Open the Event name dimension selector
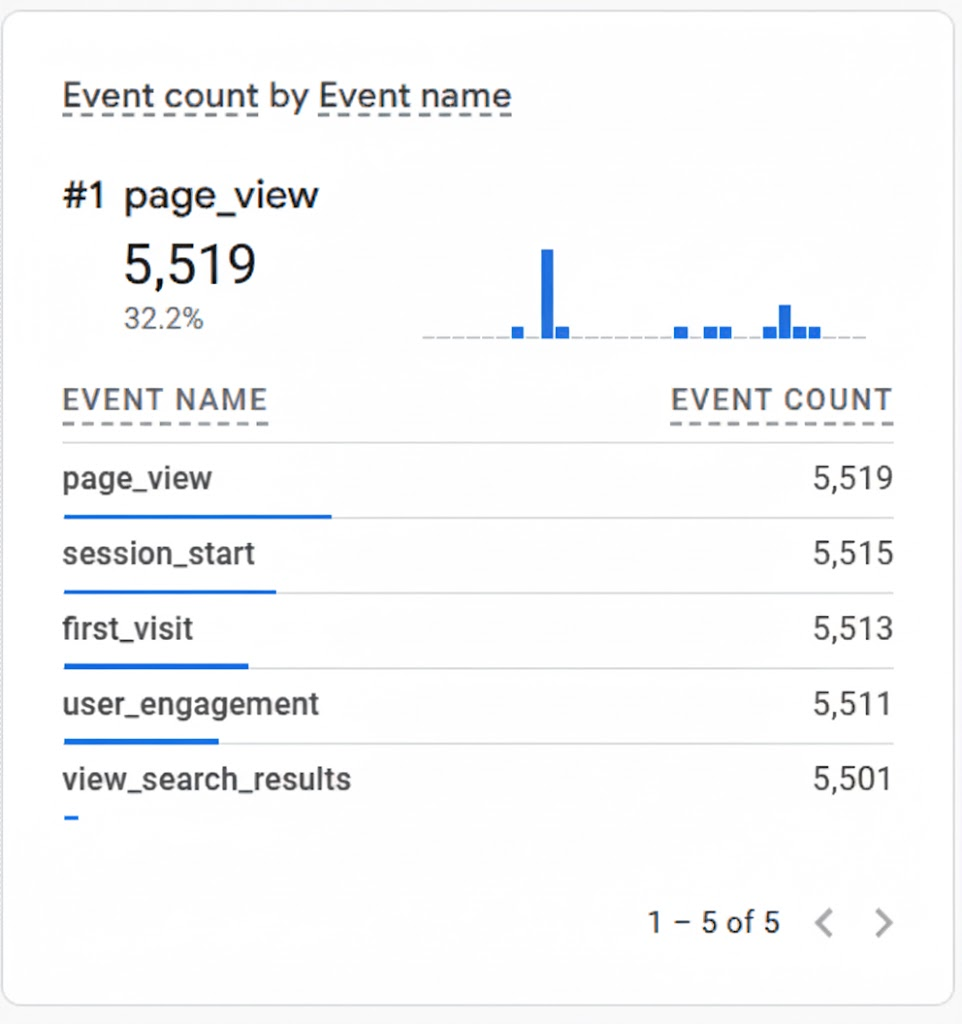The width and height of the screenshot is (962, 1024). point(414,96)
